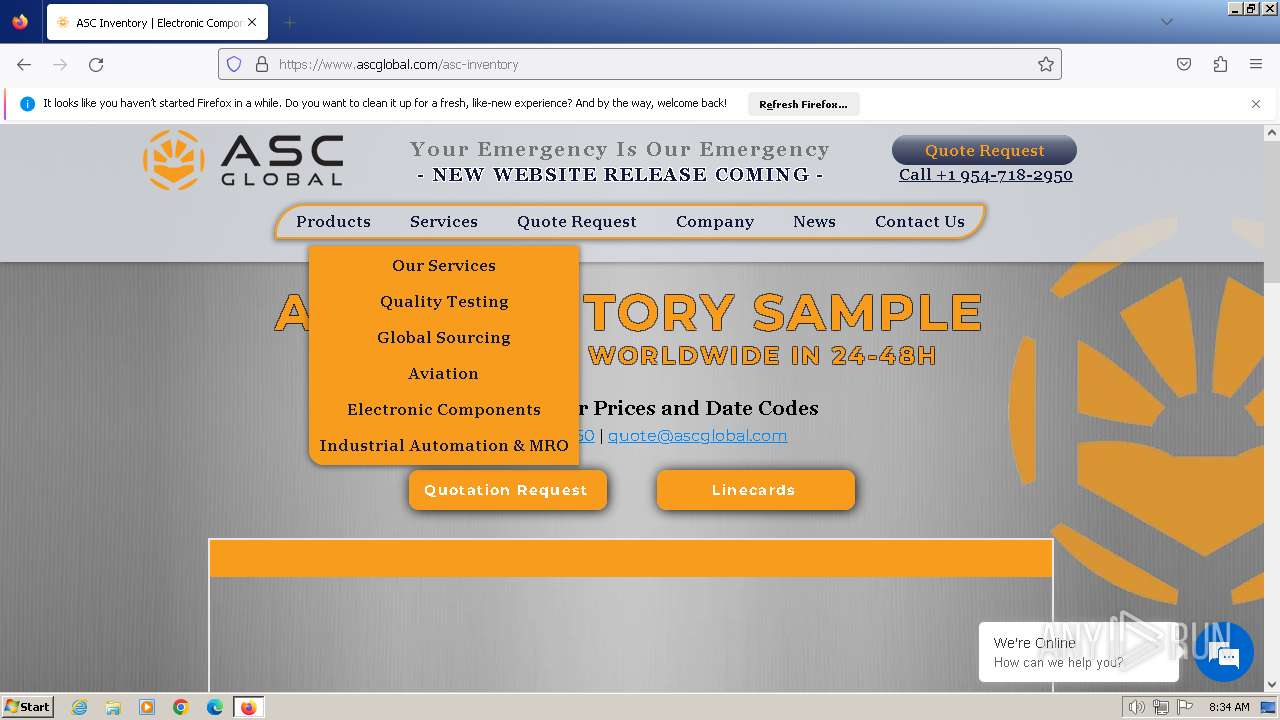The width and height of the screenshot is (1280, 720).
Task: Click the volume speaker tray icon
Action: pyautogui.click(x=1137, y=707)
